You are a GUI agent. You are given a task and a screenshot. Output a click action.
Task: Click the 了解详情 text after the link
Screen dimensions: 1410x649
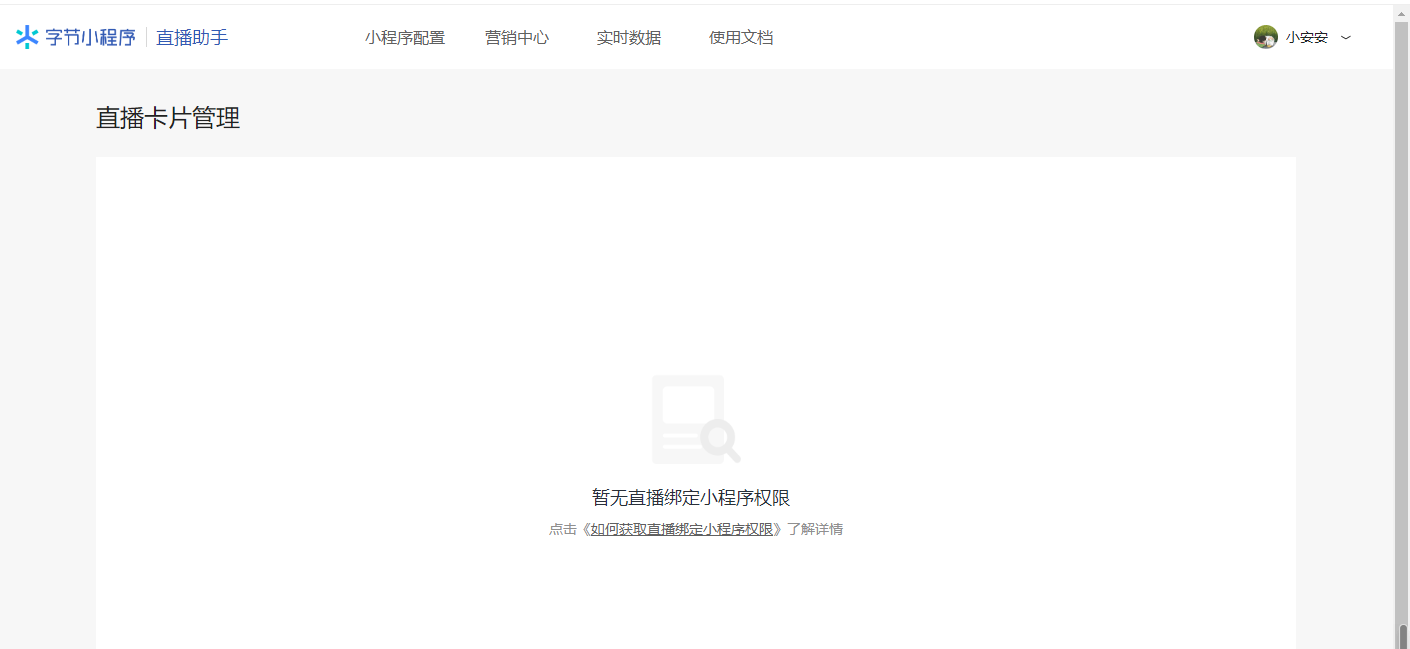pyautogui.click(x=815, y=530)
